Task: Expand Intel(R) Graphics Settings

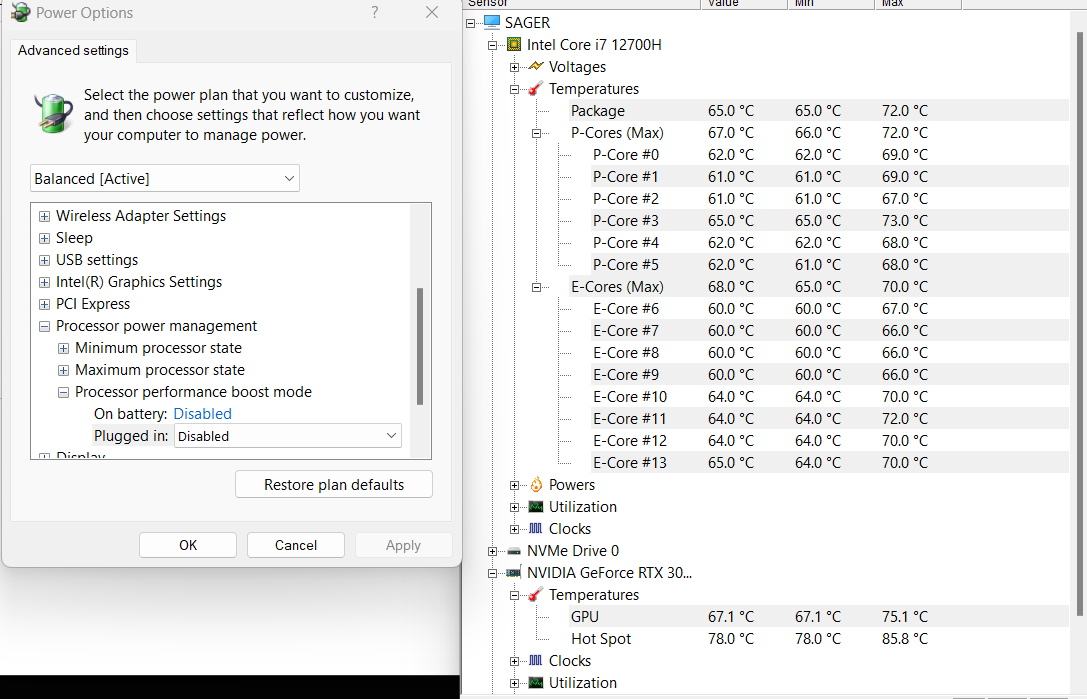Action: pyautogui.click(x=44, y=282)
